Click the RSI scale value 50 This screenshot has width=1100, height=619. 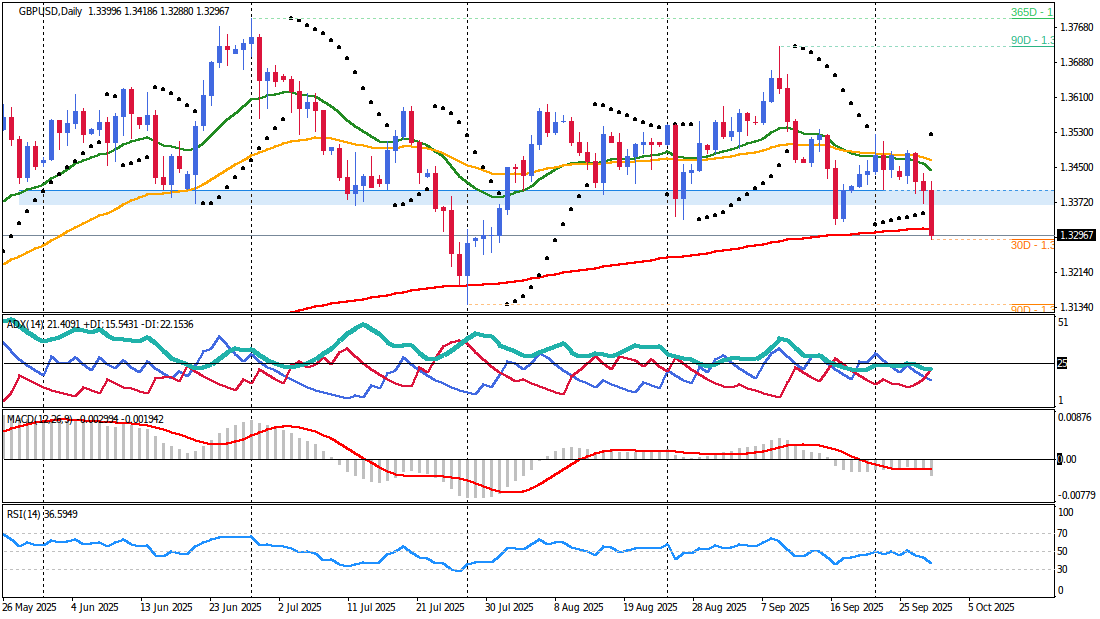click(1063, 552)
